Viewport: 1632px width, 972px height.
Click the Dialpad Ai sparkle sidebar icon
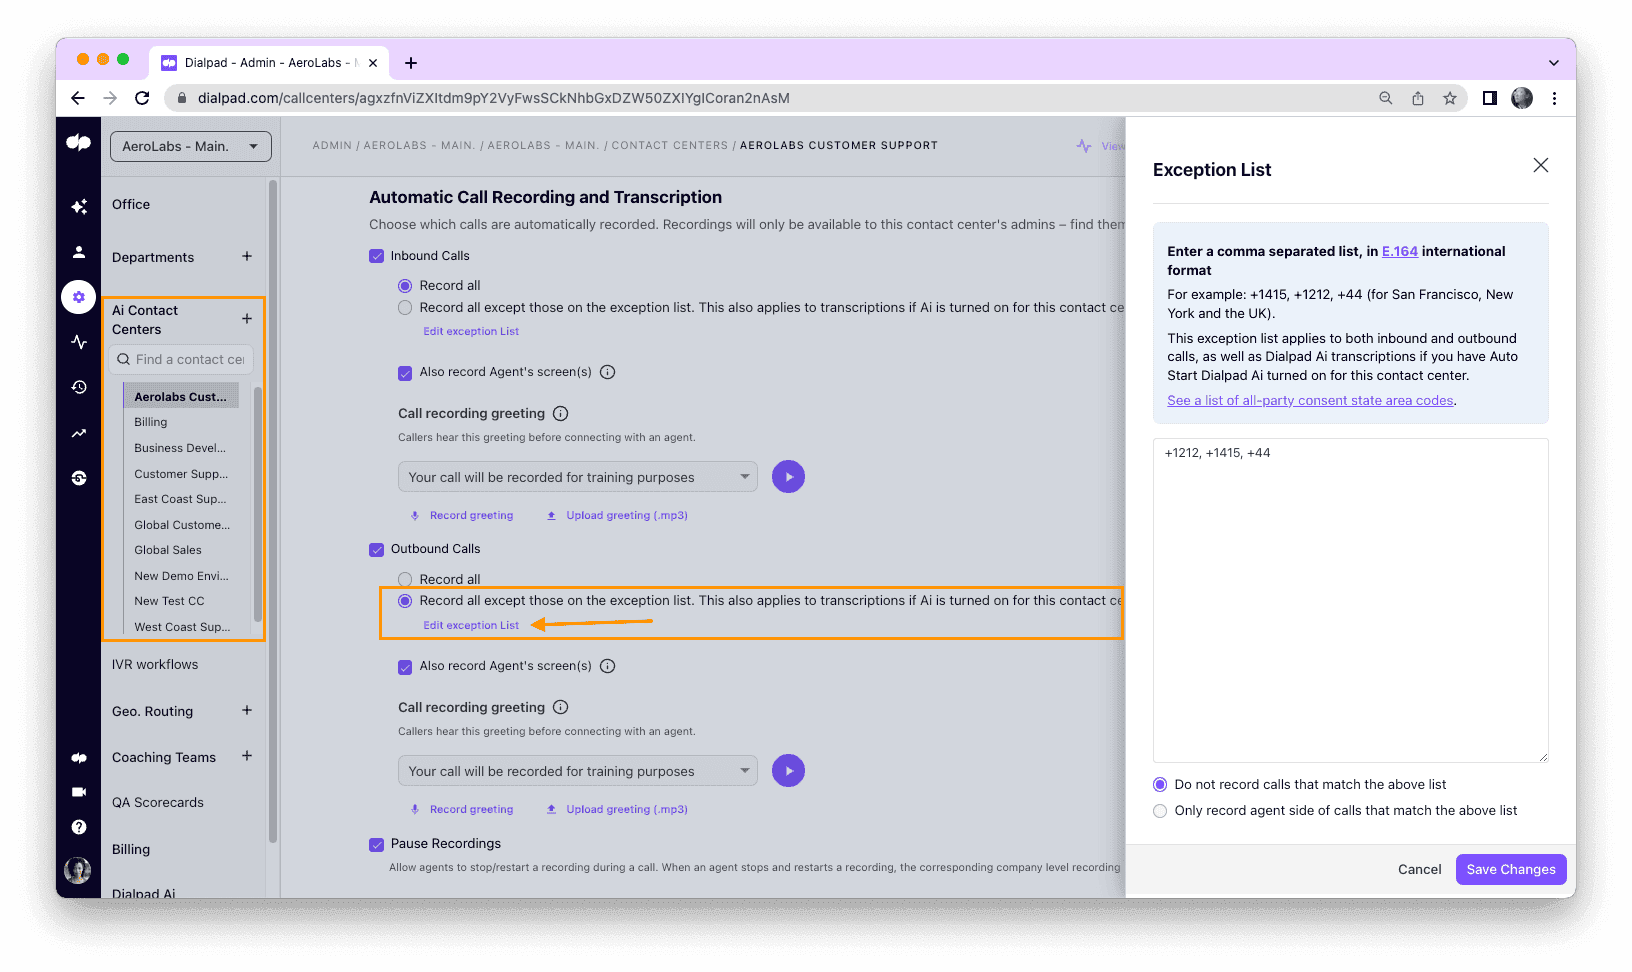79,206
